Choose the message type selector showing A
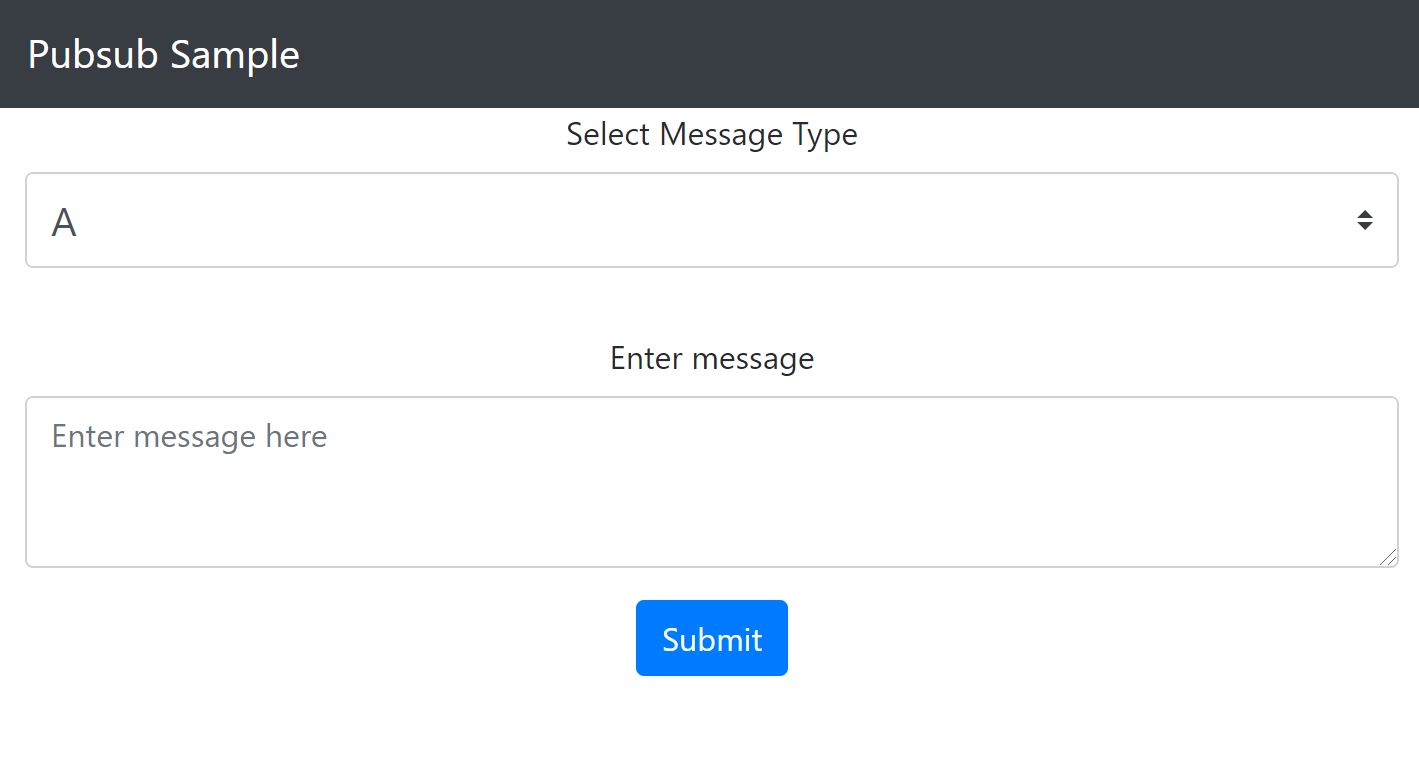The image size is (1419, 769). 711,220
